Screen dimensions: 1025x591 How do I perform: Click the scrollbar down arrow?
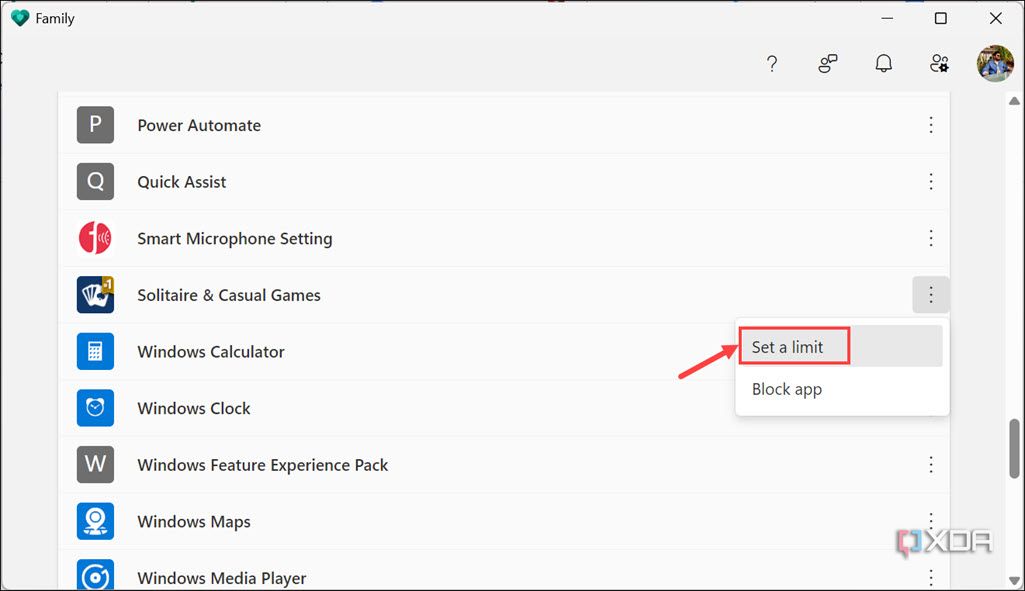(x=1013, y=578)
